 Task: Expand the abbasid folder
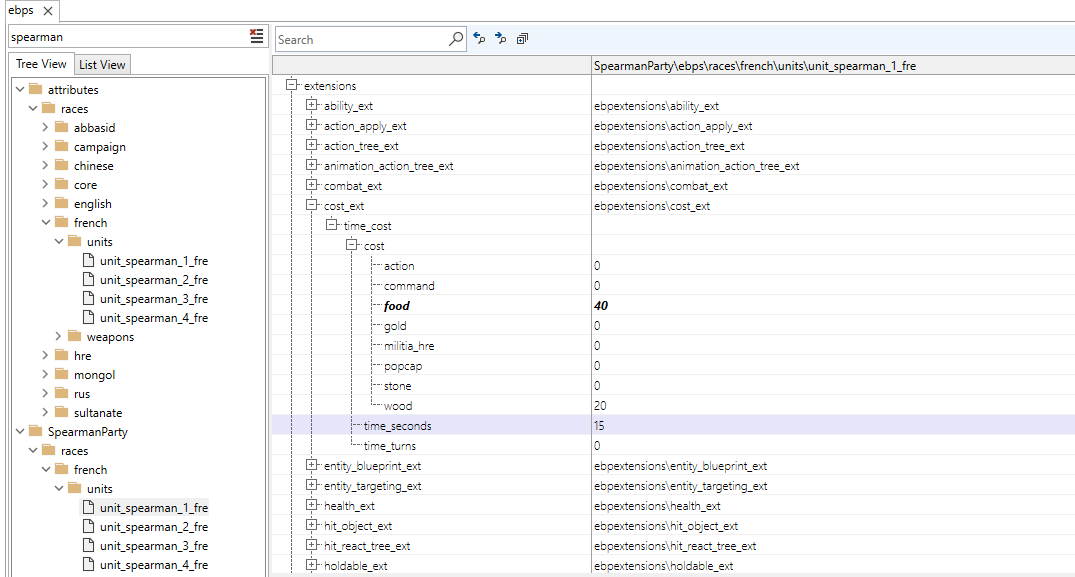click(x=45, y=127)
